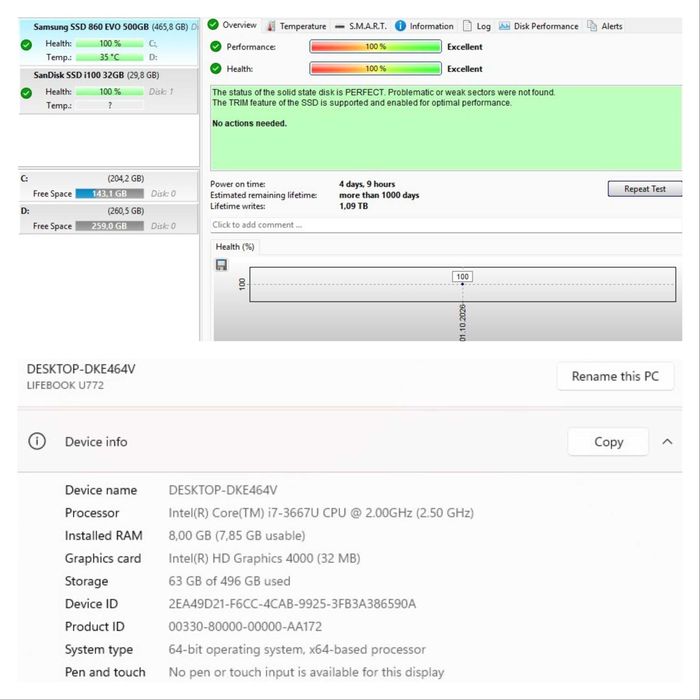Click the 100 data point on health graph
The width and height of the screenshot is (700, 700).
click(462, 284)
